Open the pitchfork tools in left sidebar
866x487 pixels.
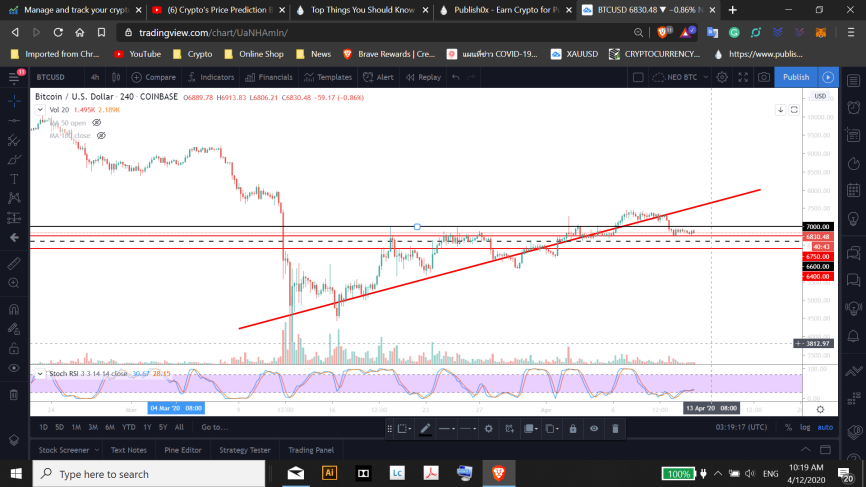[x=14, y=140]
